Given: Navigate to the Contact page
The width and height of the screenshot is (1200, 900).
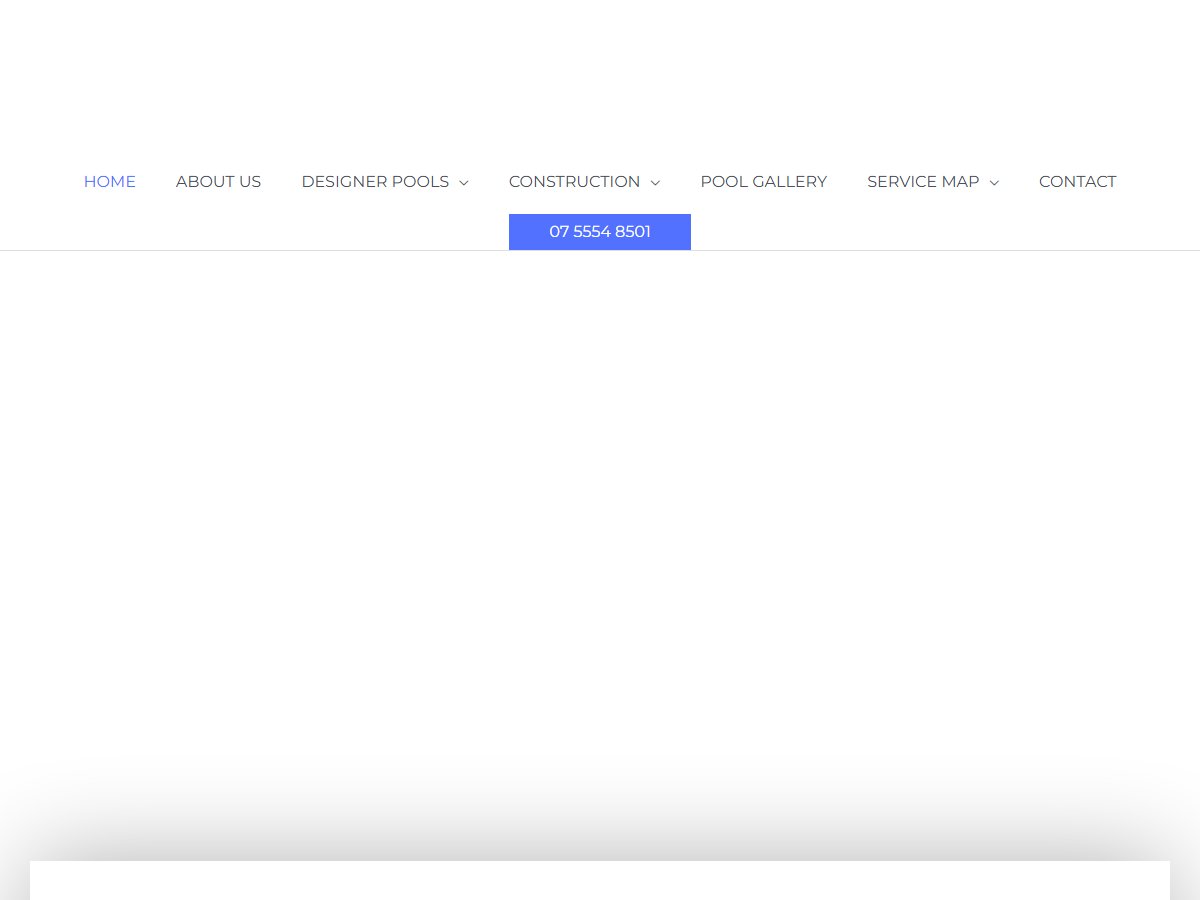Looking at the screenshot, I should pyautogui.click(x=1078, y=182).
